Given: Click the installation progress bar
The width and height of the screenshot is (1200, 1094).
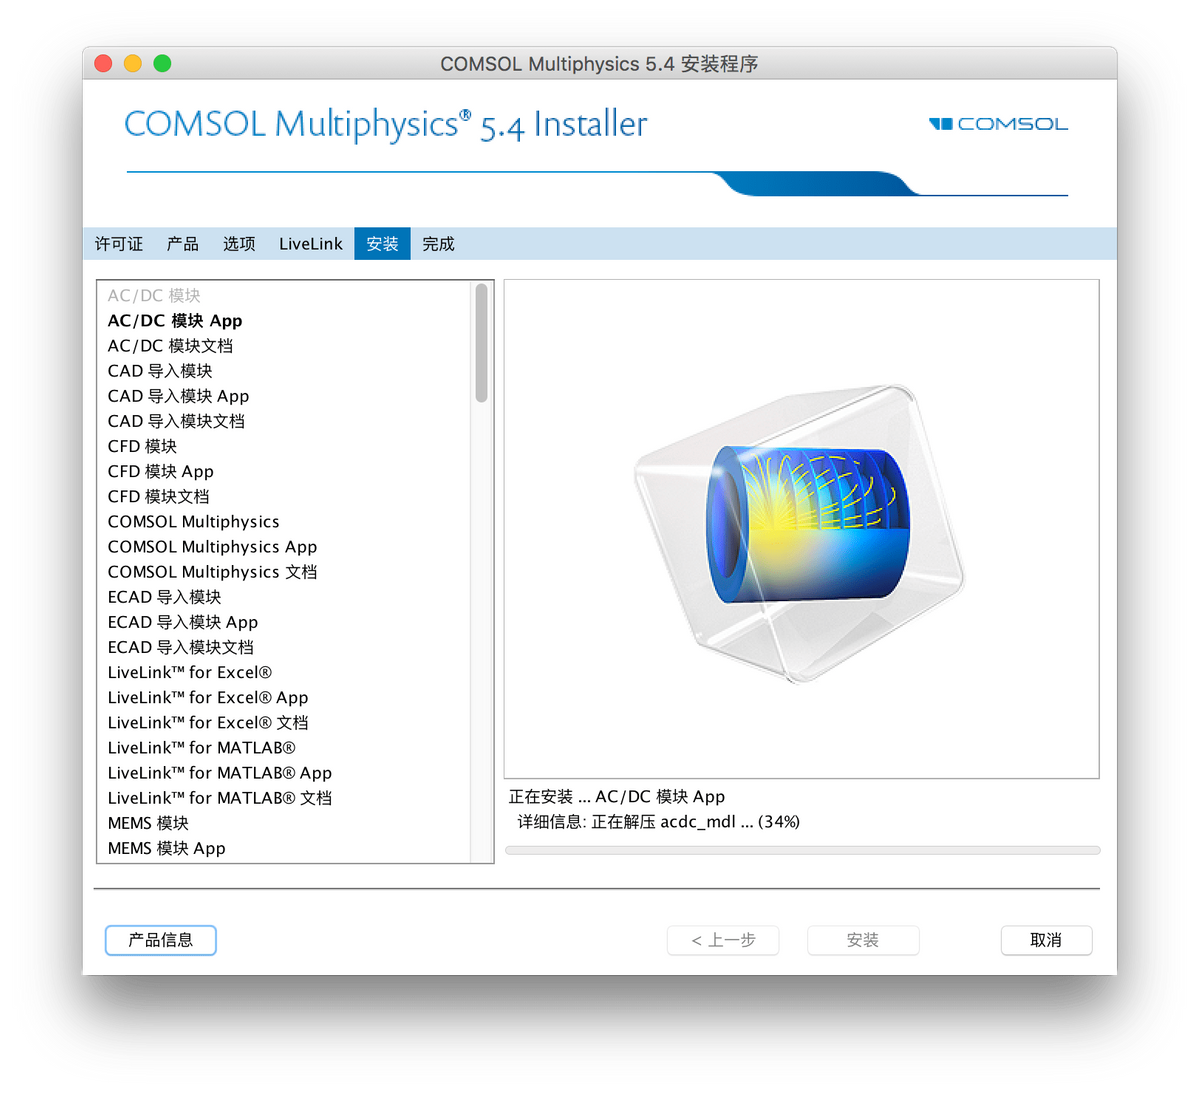Looking at the screenshot, I should tap(803, 850).
